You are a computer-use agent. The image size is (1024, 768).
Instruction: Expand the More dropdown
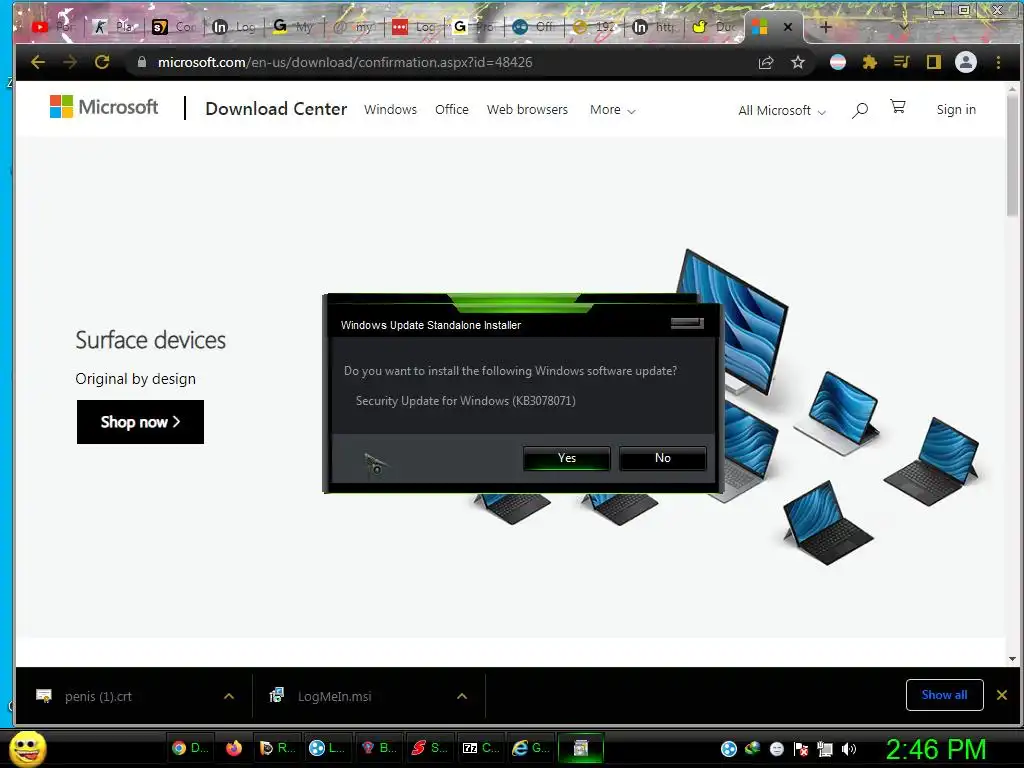[x=613, y=110]
